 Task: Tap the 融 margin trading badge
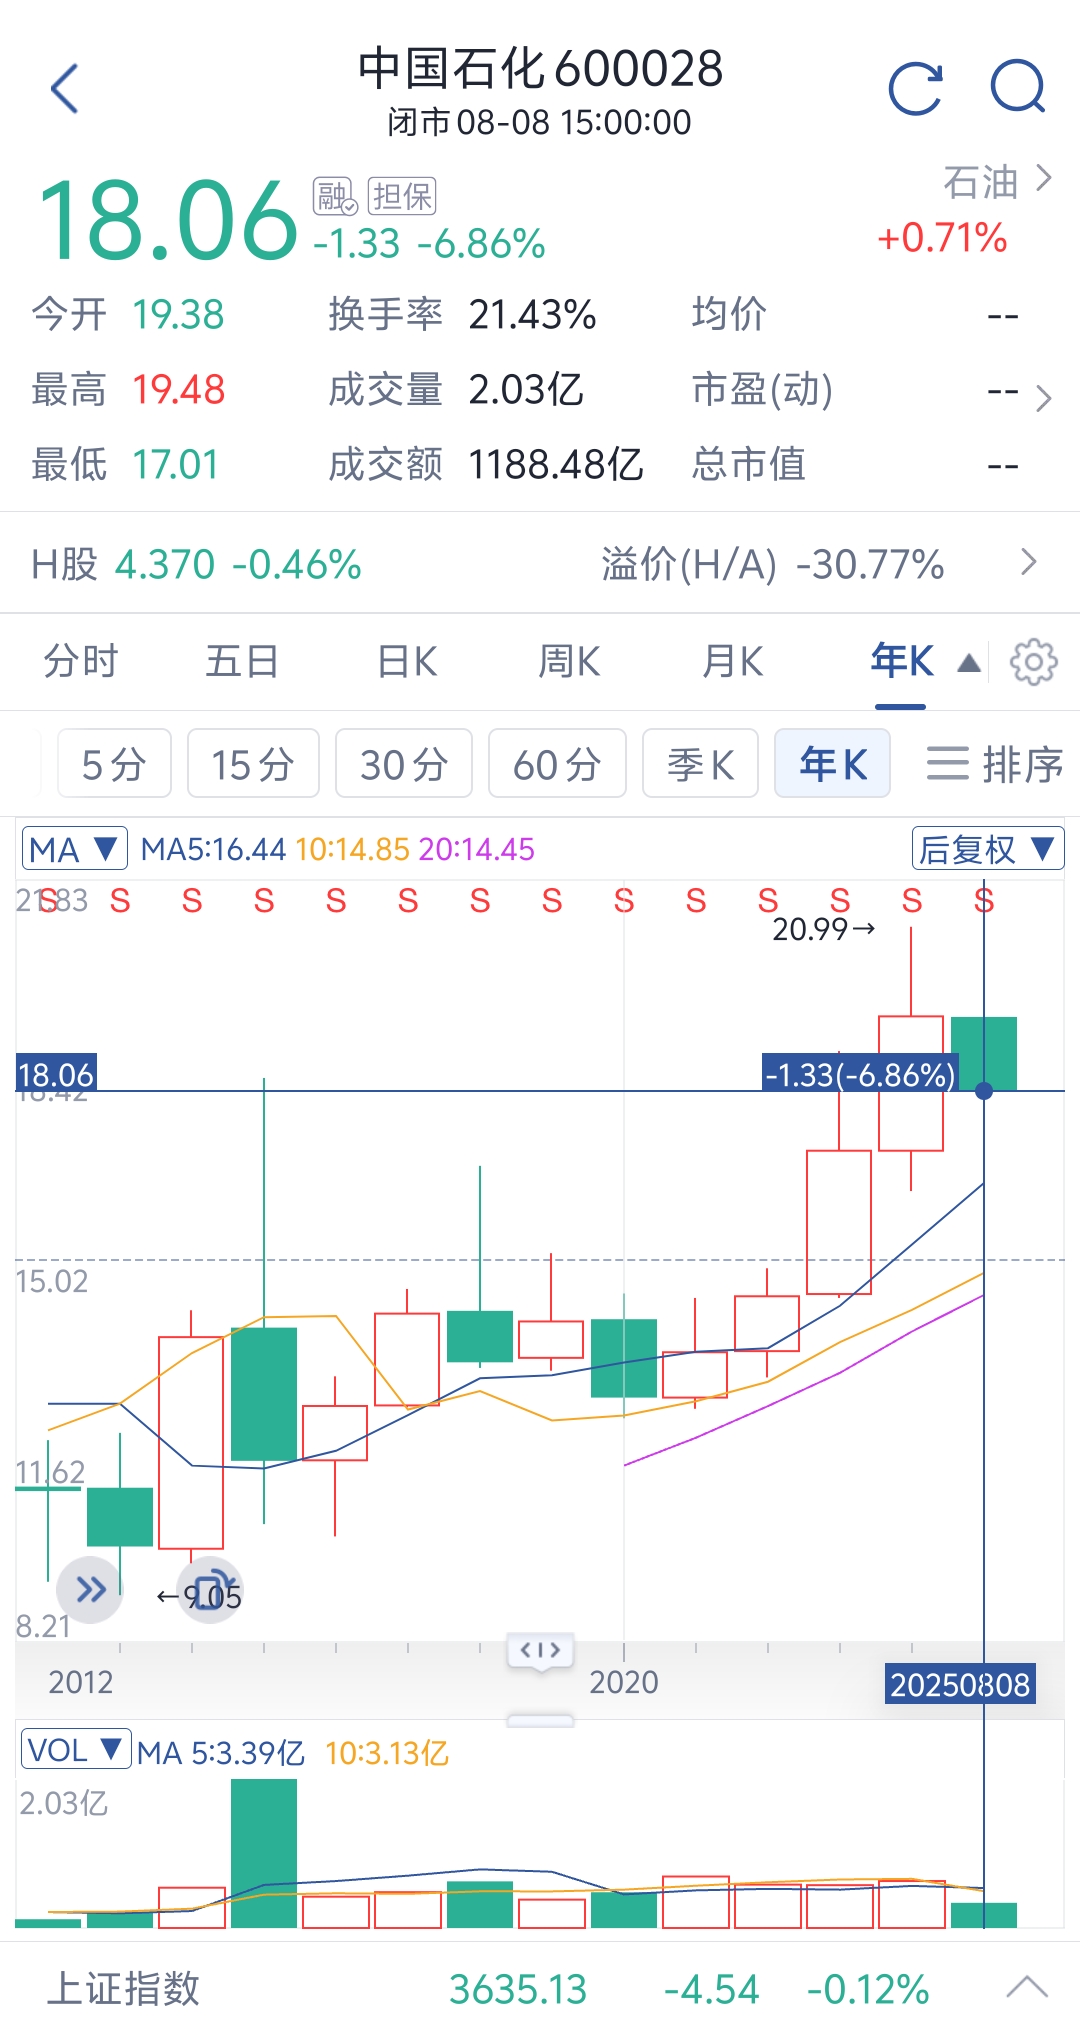(335, 196)
